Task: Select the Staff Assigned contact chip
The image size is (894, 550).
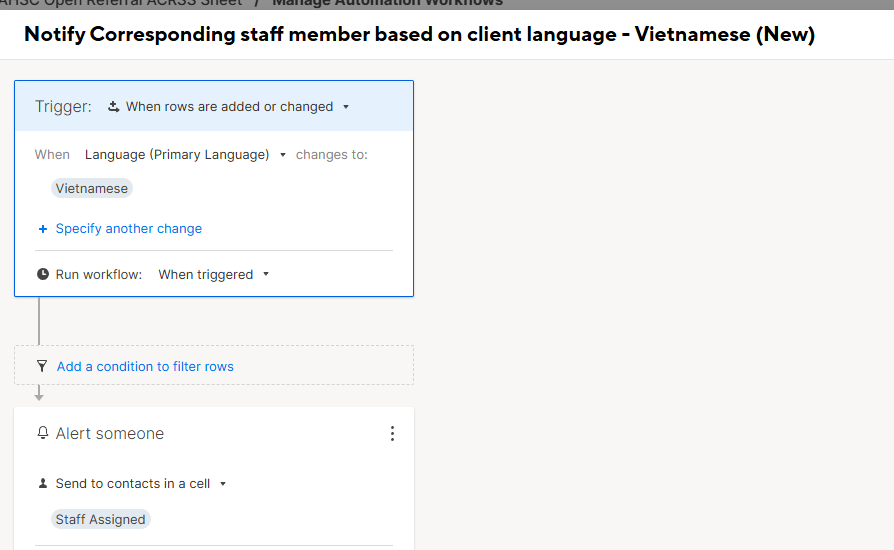Action: tap(100, 519)
